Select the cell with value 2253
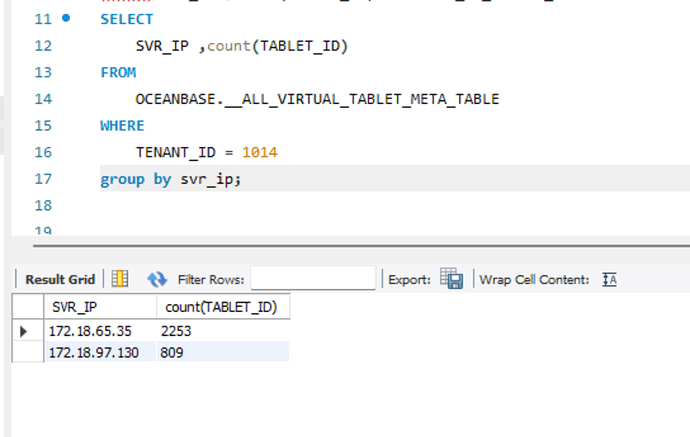This screenshot has width=690, height=437. pos(221,330)
